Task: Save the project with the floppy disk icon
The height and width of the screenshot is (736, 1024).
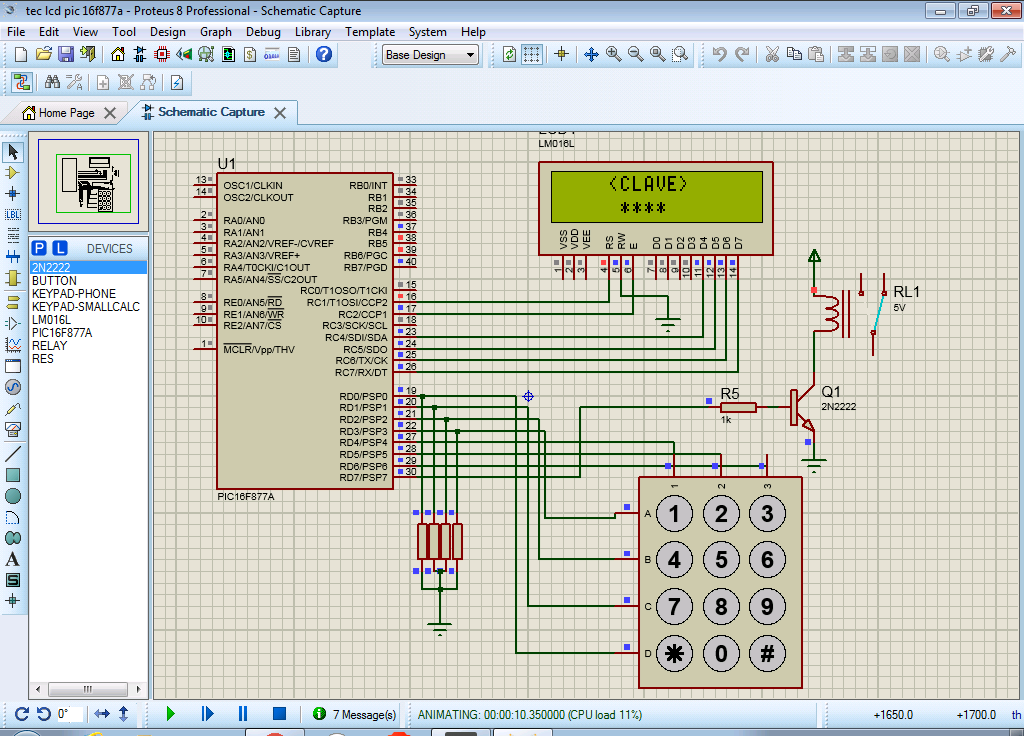Action: pyautogui.click(x=66, y=54)
